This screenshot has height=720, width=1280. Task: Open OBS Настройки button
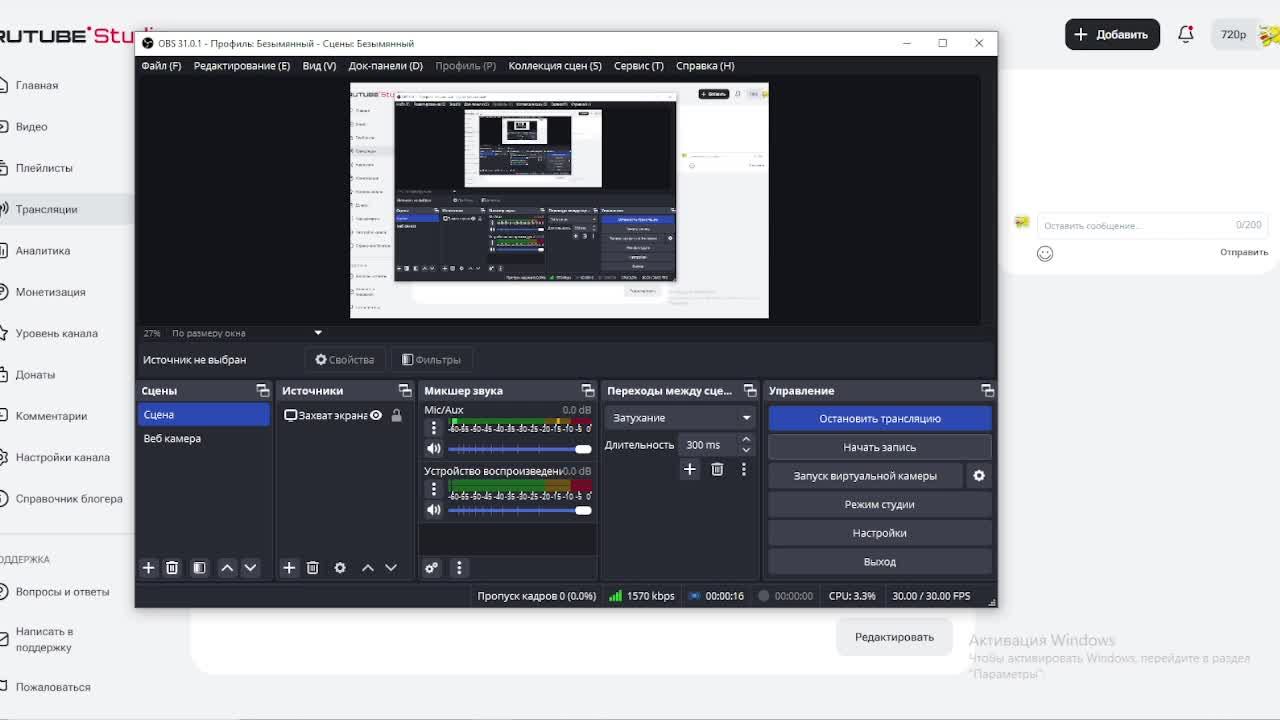coord(880,534)
